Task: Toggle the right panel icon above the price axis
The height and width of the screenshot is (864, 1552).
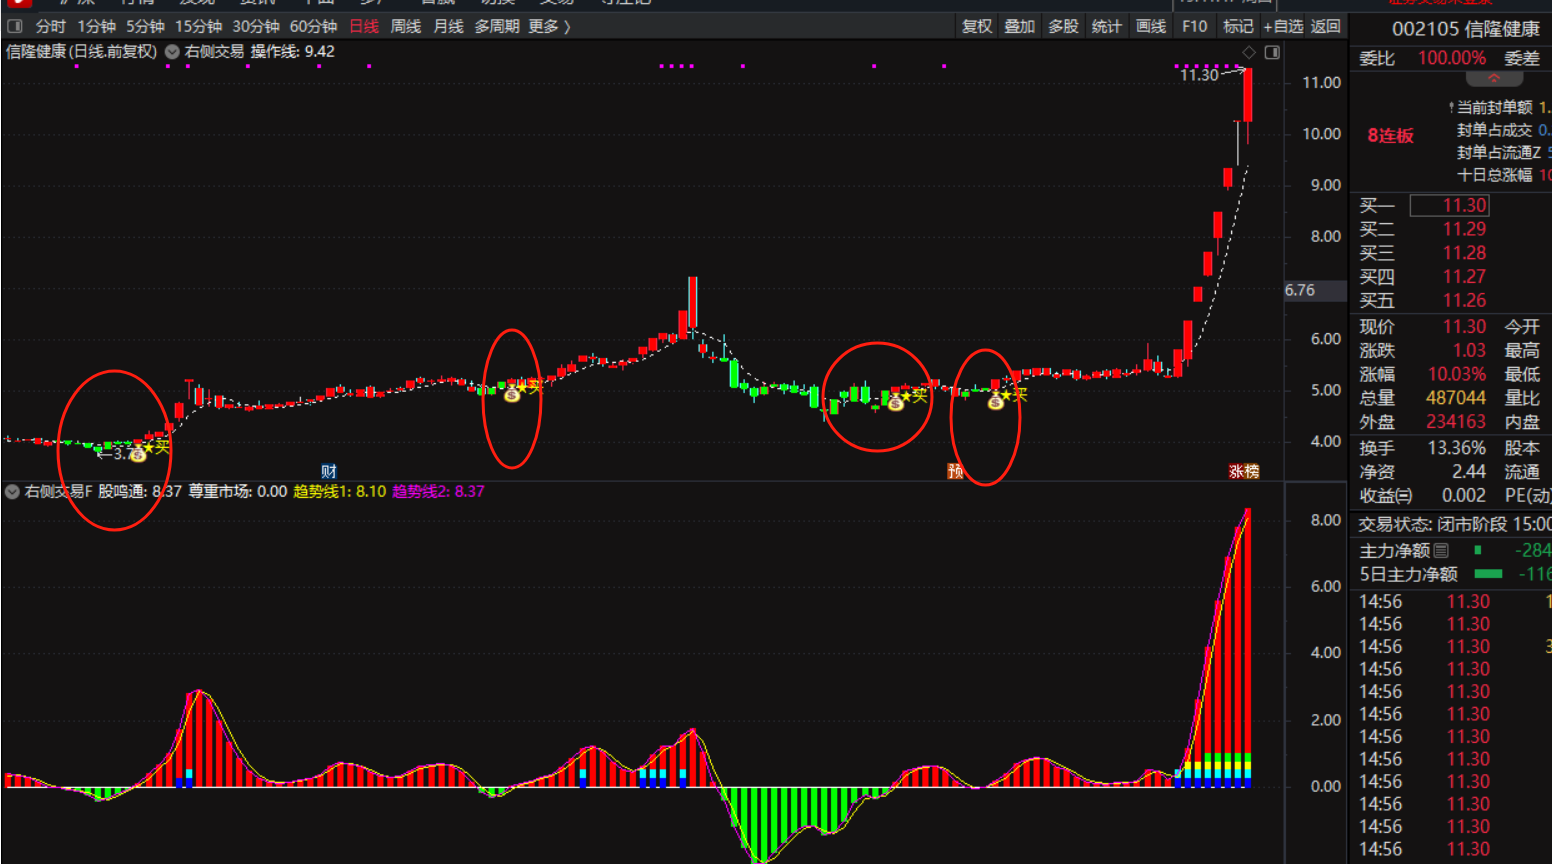Action: click(1272, 52)
